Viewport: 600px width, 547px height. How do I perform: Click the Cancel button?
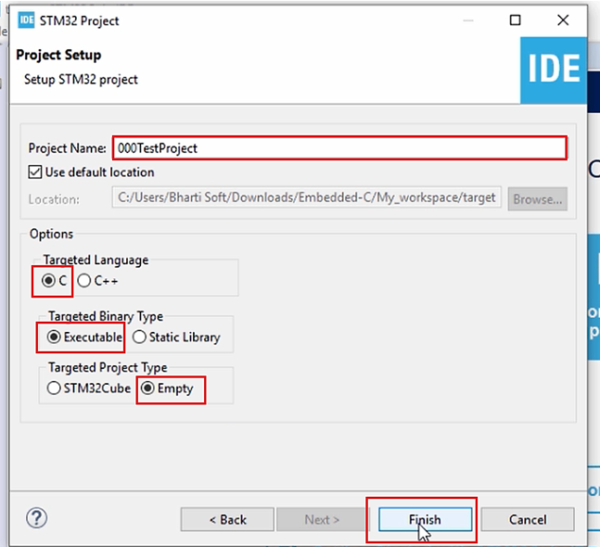(527, 519)
